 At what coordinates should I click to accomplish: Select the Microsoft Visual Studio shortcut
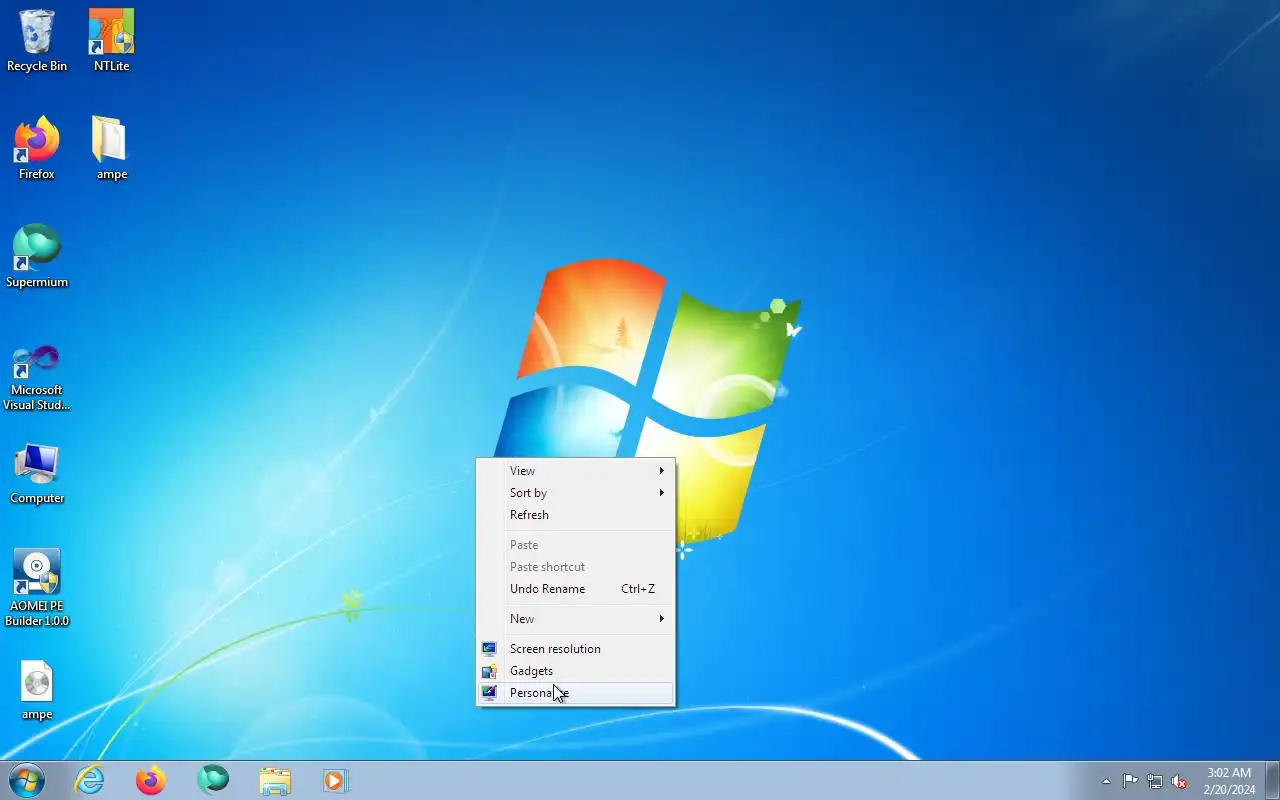(37, 377)
